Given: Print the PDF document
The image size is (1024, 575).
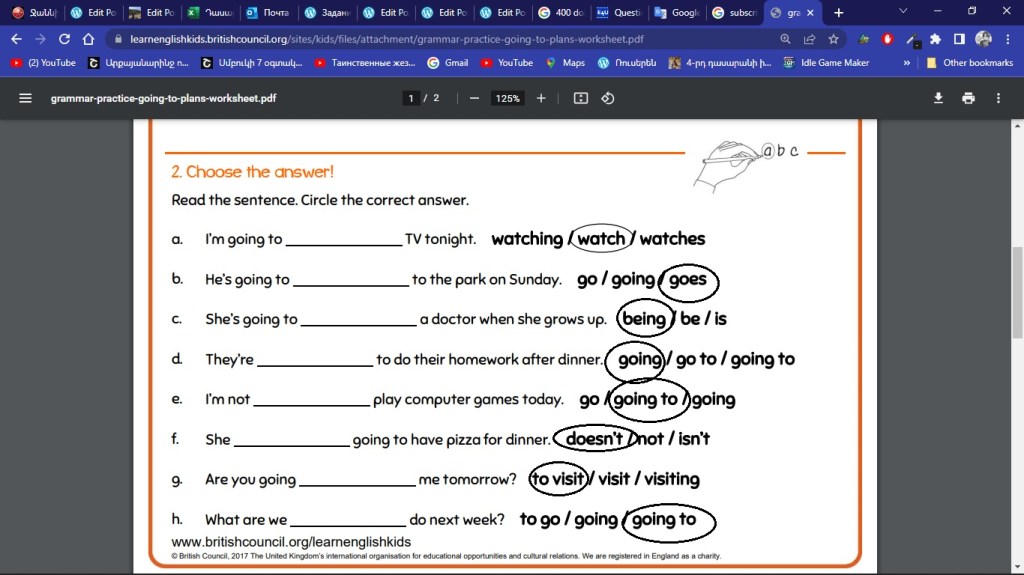Looking at the screenshot, I should point(968,98).
